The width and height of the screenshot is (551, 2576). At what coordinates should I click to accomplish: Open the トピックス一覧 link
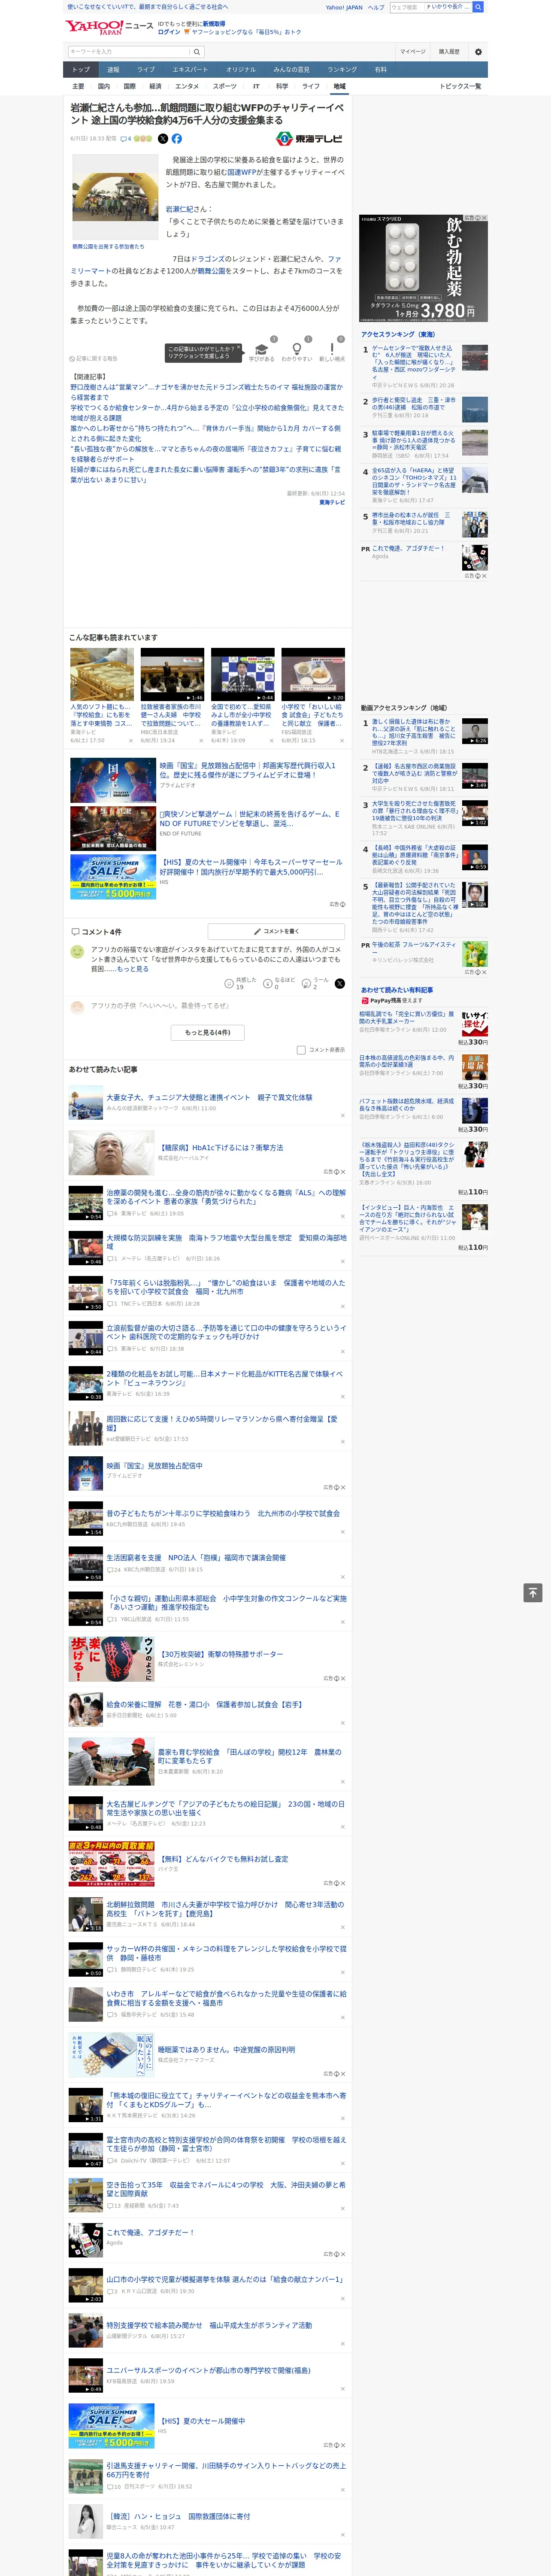coord(461,86)
